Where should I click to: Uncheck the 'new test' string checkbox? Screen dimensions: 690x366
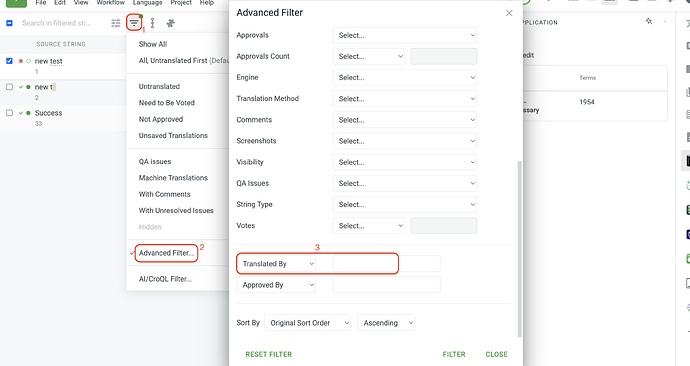point(9,61)
